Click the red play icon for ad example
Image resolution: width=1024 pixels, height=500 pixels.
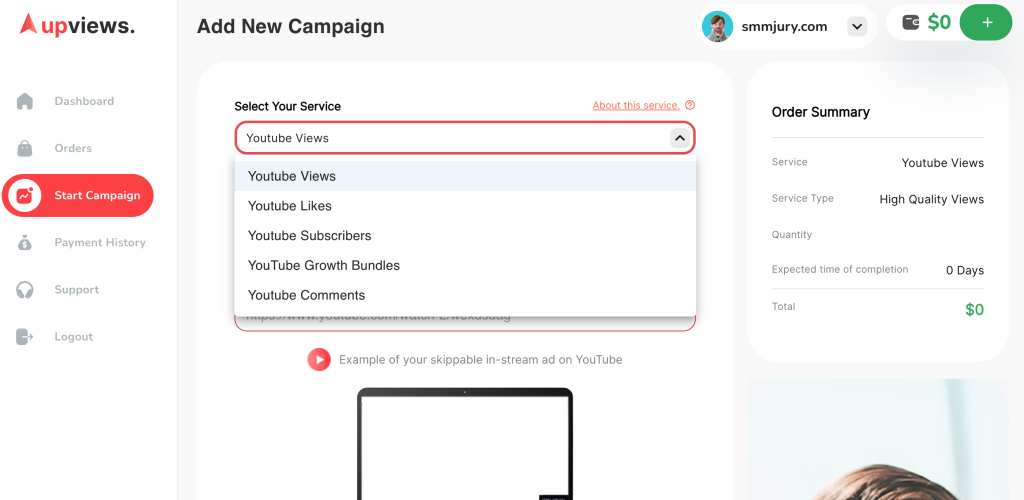pyautogui.click(x=319, y=359)
